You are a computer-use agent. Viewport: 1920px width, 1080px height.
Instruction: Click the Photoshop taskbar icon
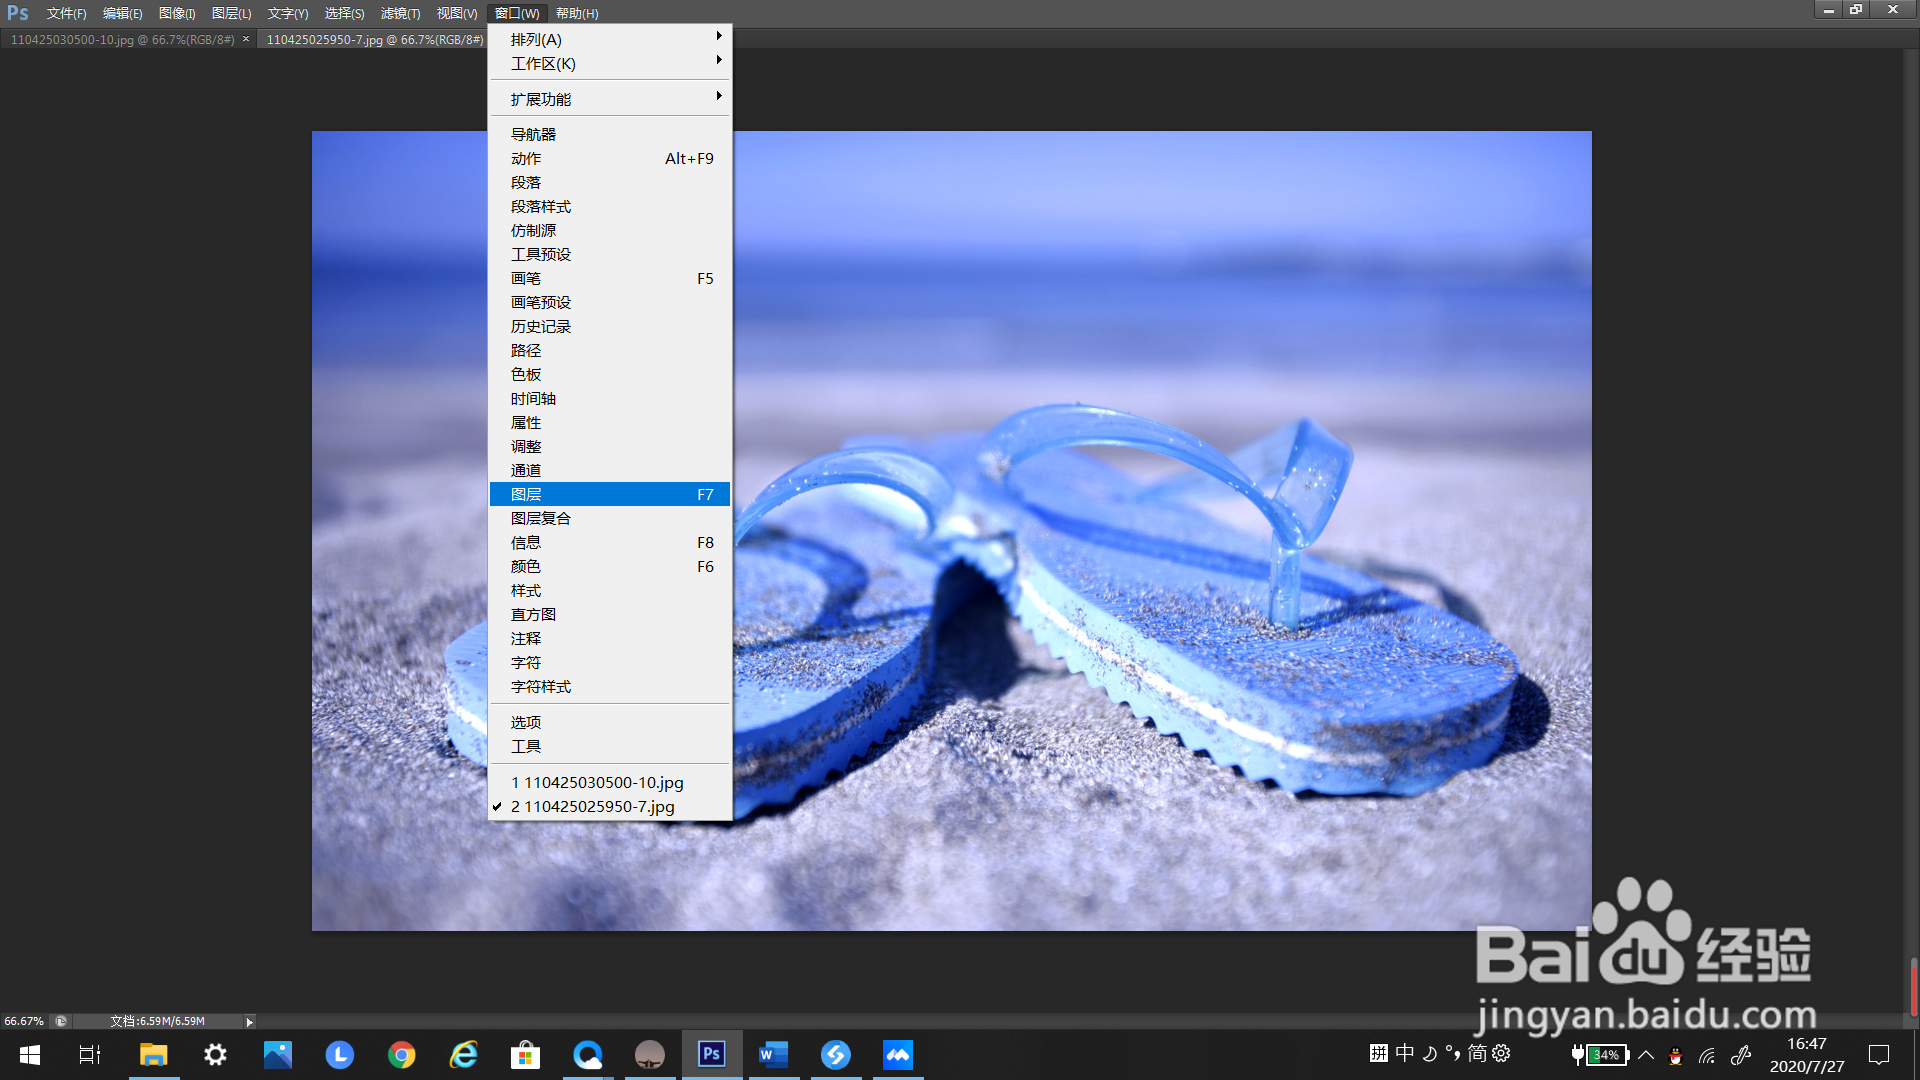coord(711,1054)
